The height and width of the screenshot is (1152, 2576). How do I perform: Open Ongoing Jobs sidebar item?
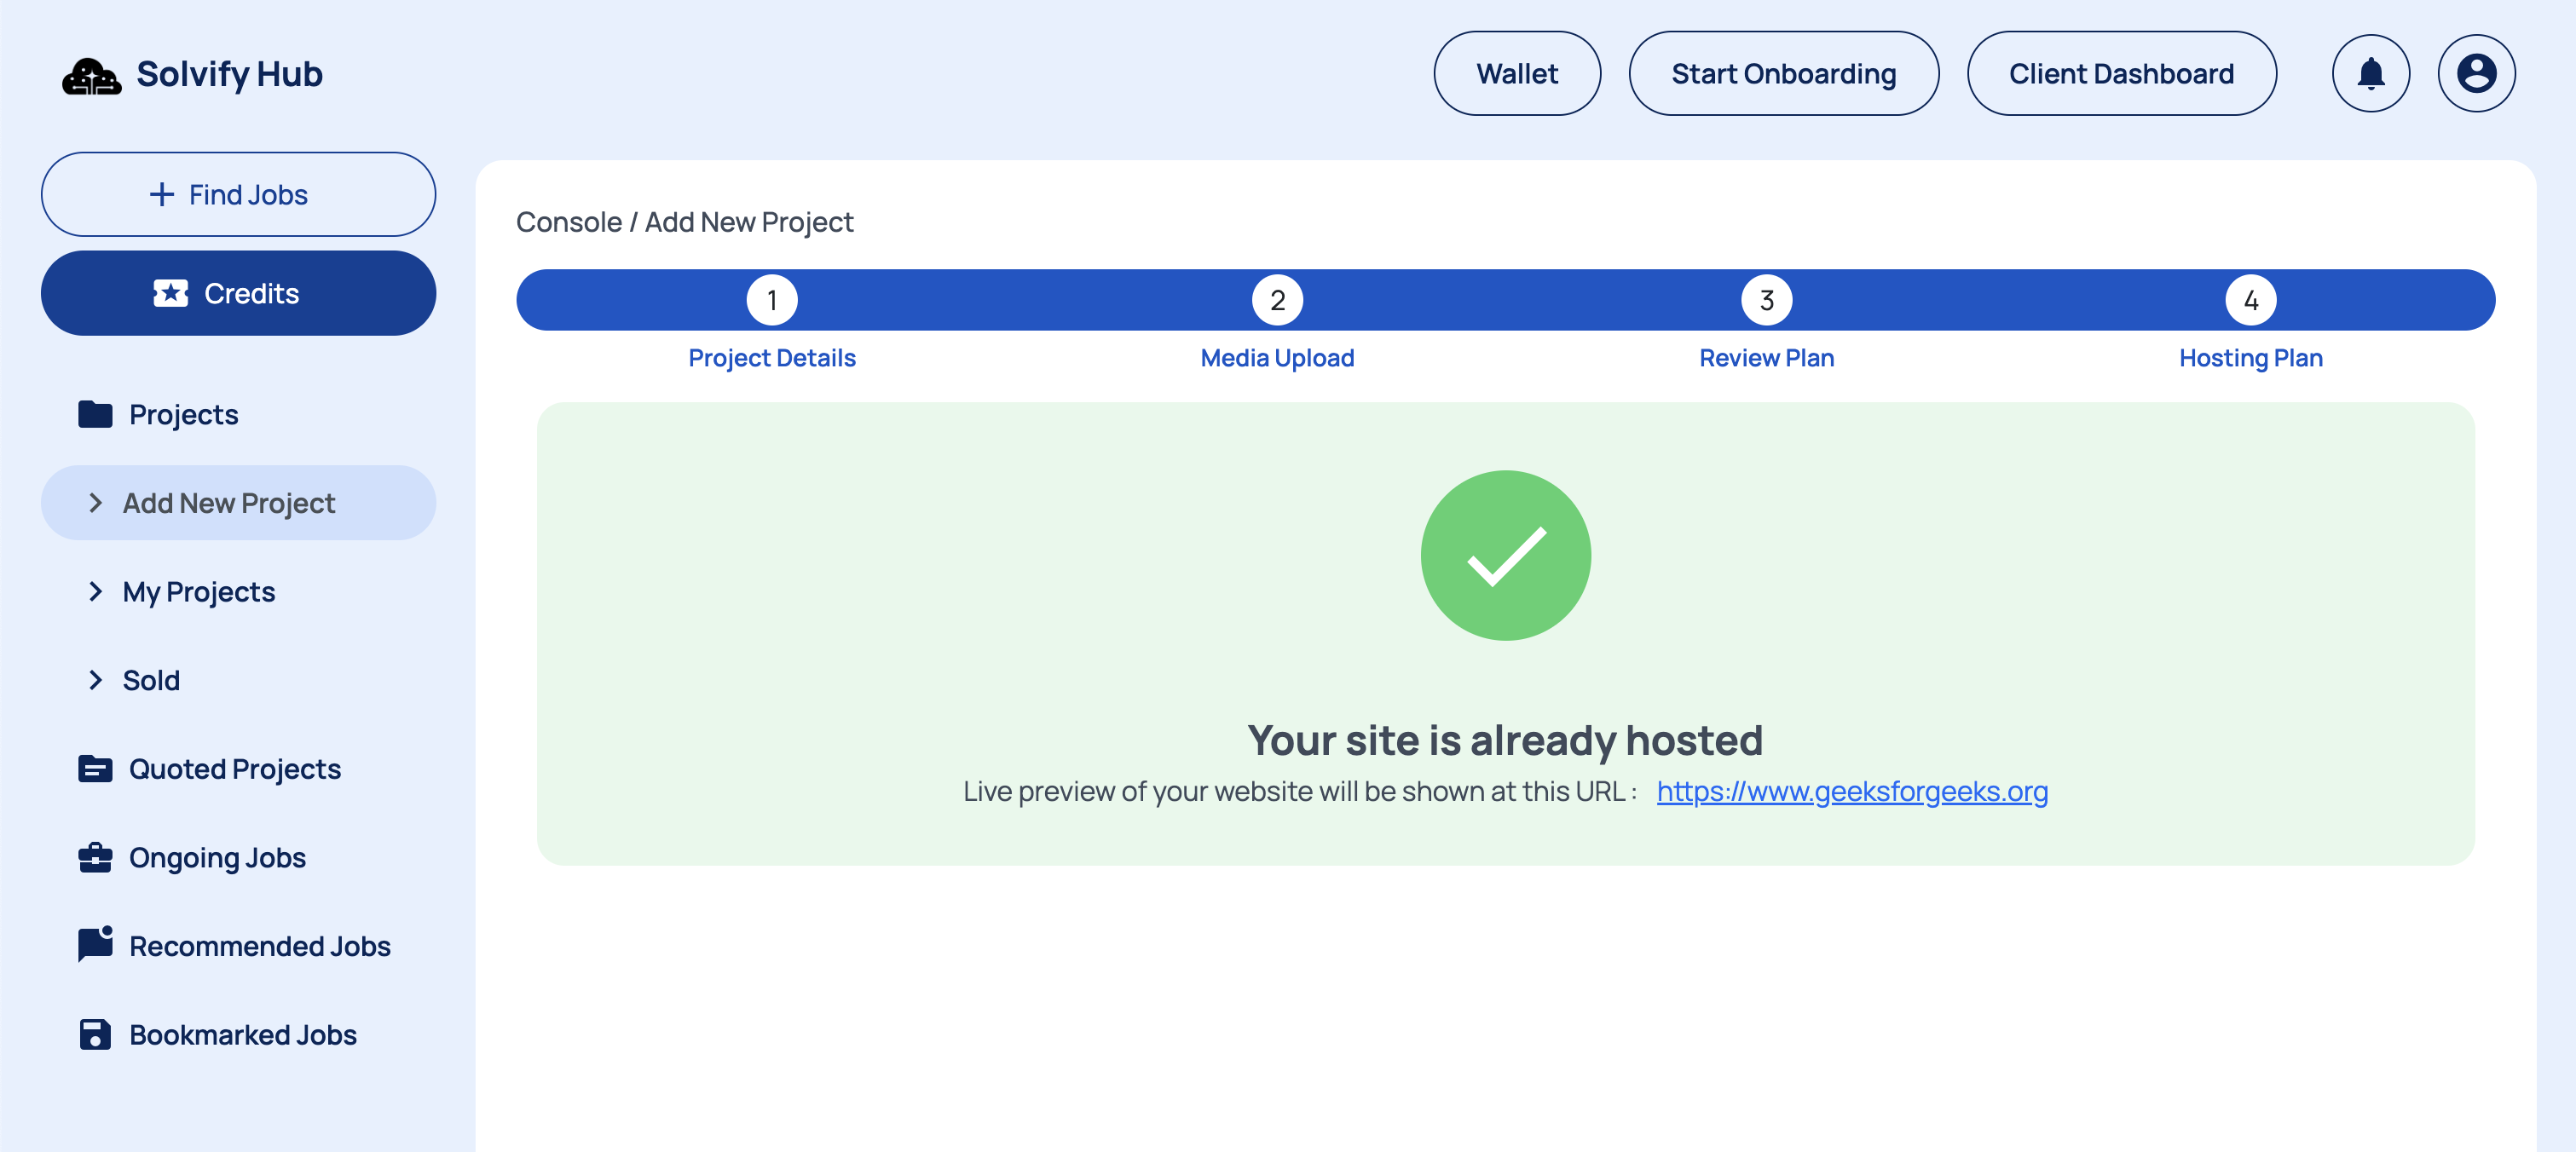(238, 857)
